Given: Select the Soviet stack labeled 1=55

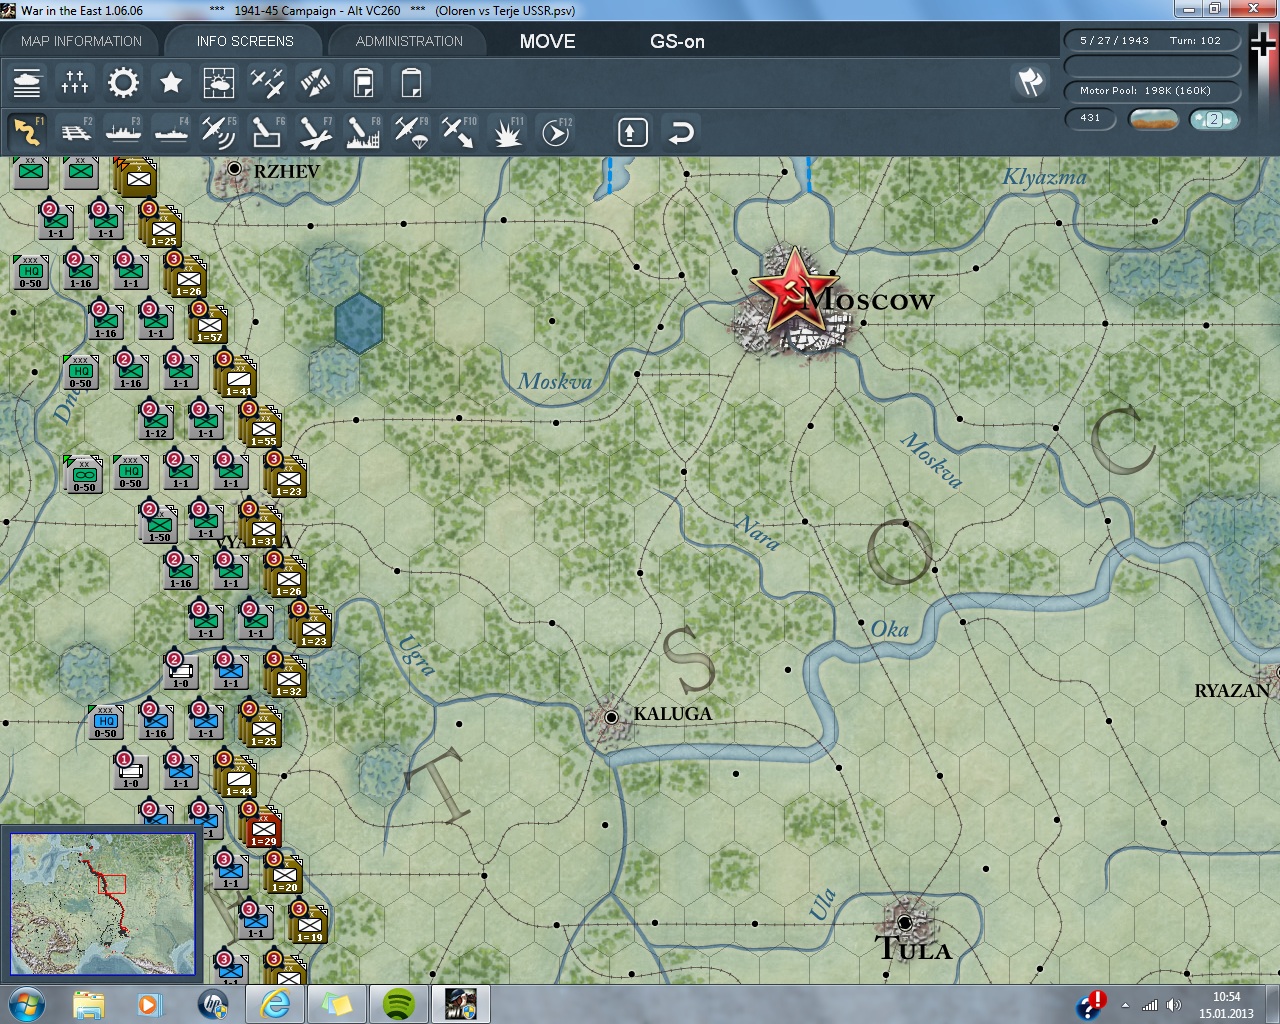Looking at the screenshot, I should (x=263, y=427).
